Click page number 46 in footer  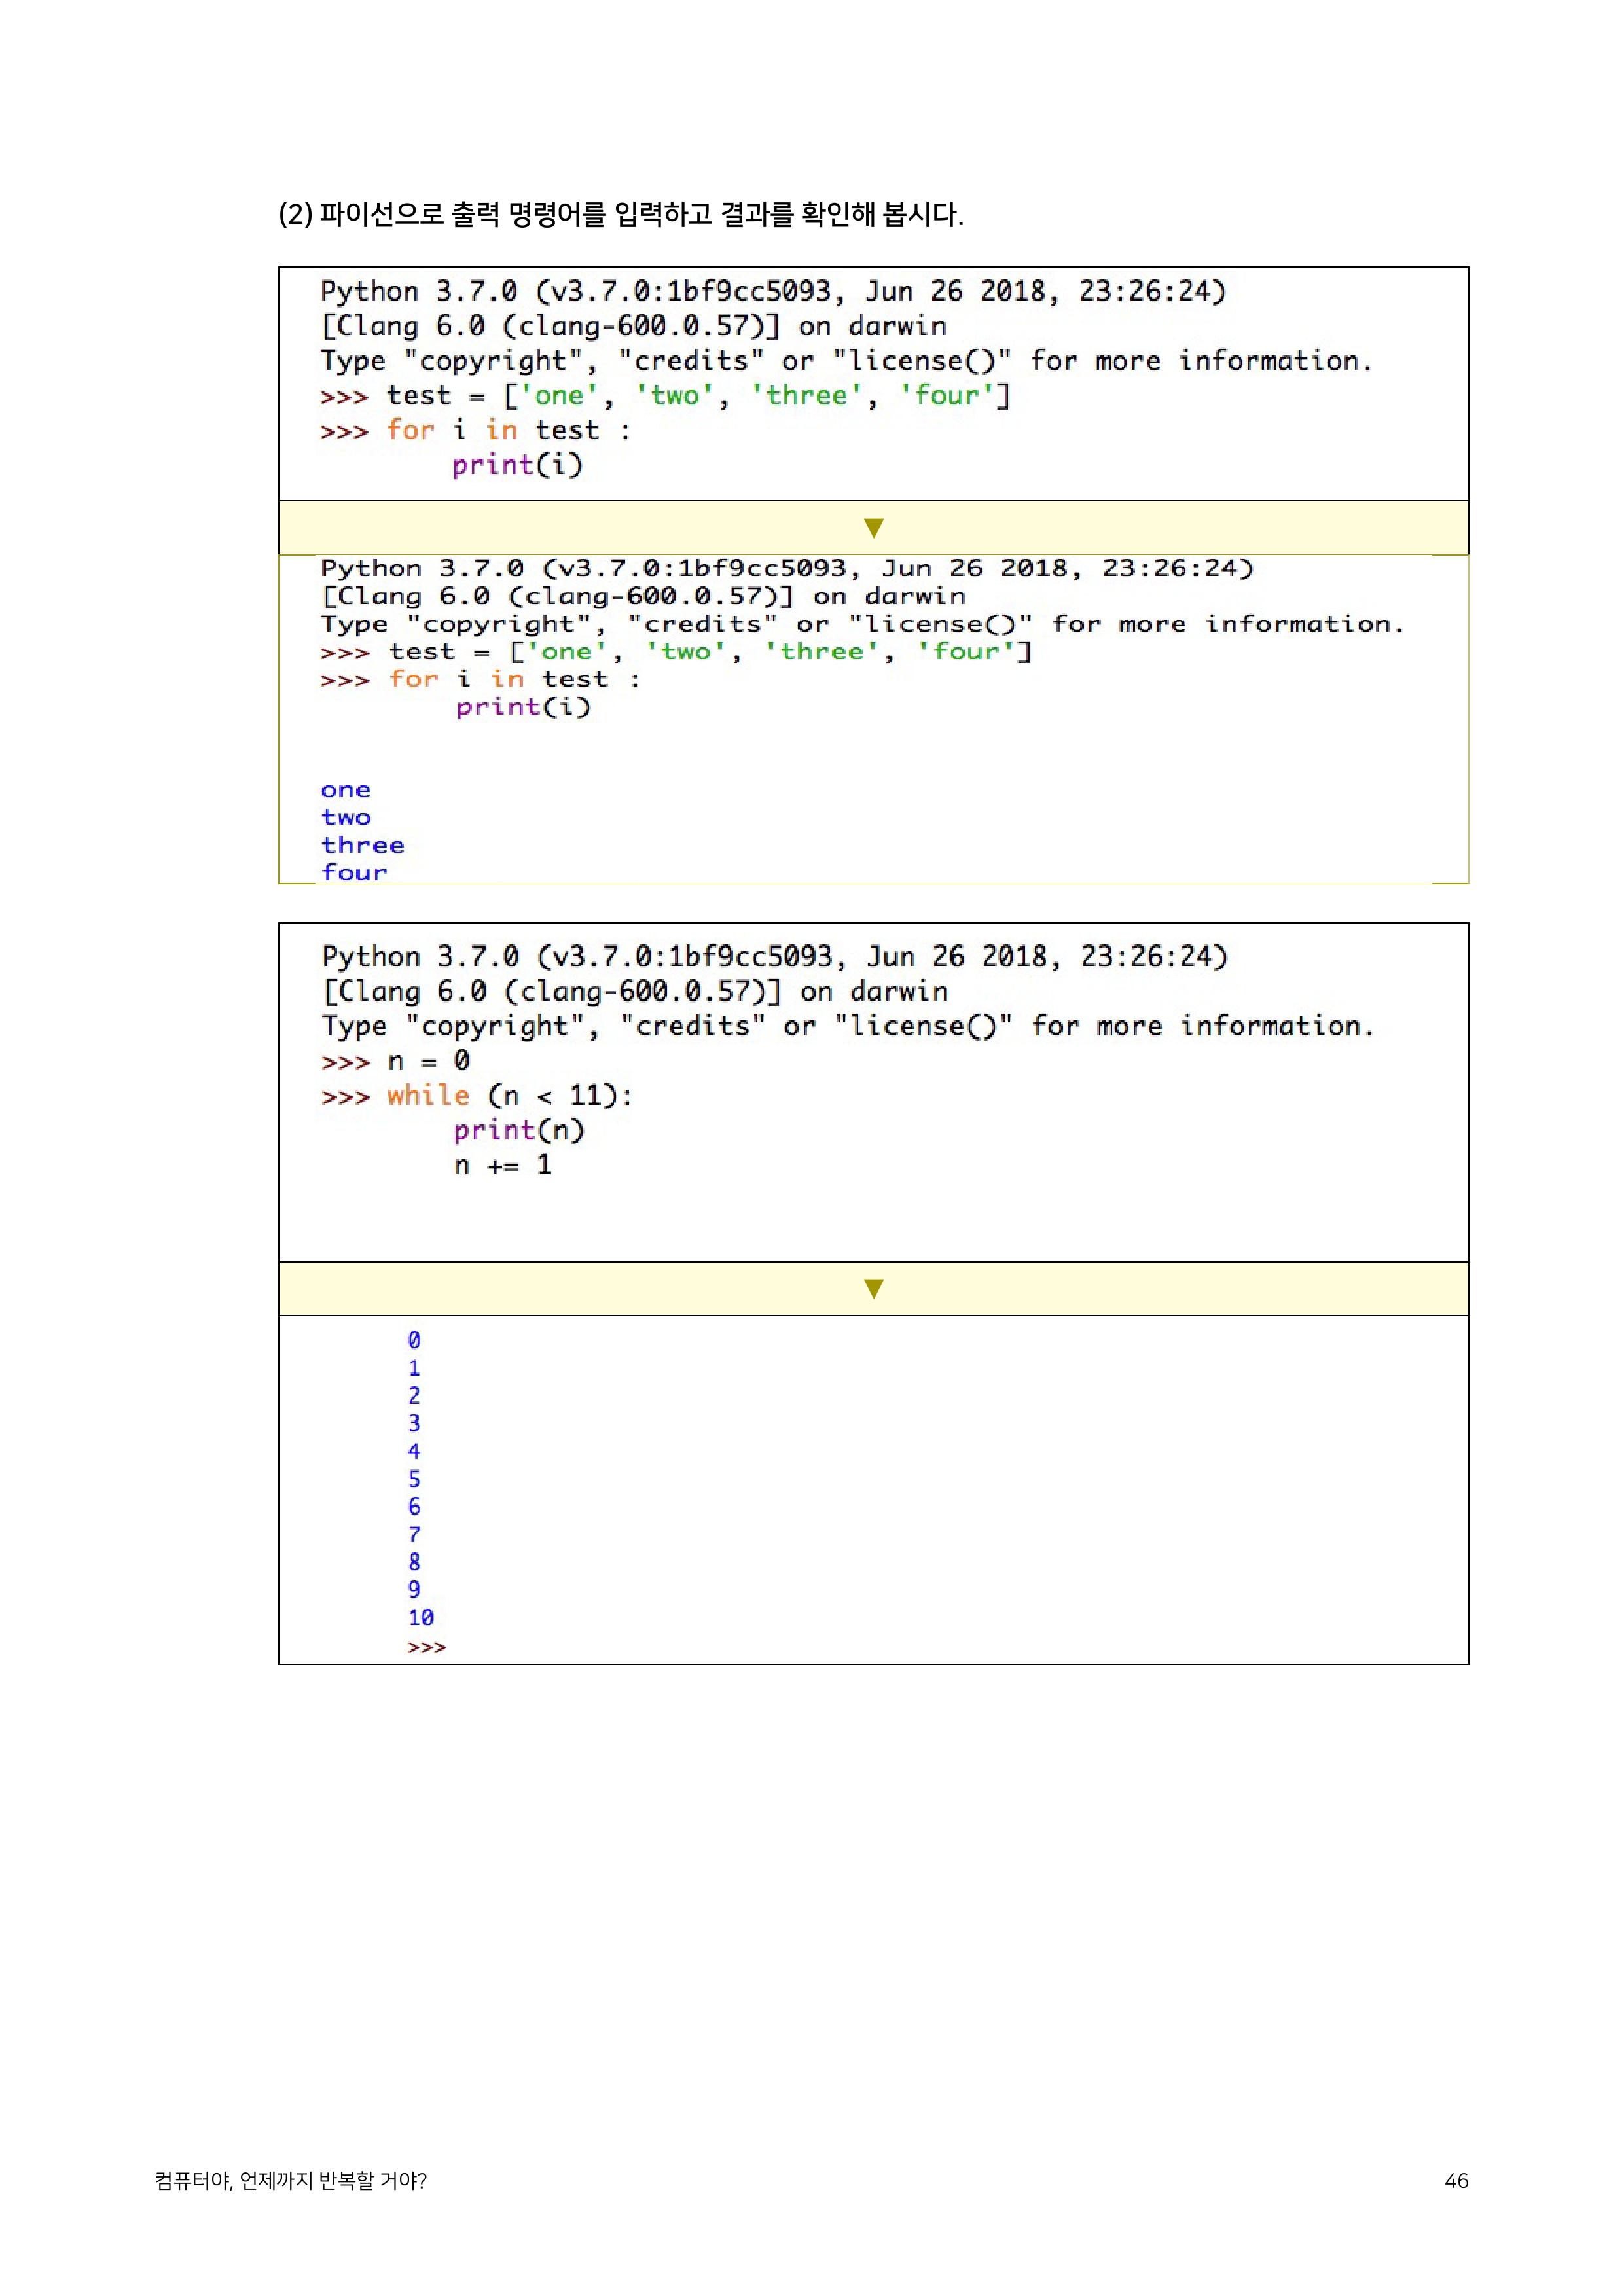[1456, 2180]
